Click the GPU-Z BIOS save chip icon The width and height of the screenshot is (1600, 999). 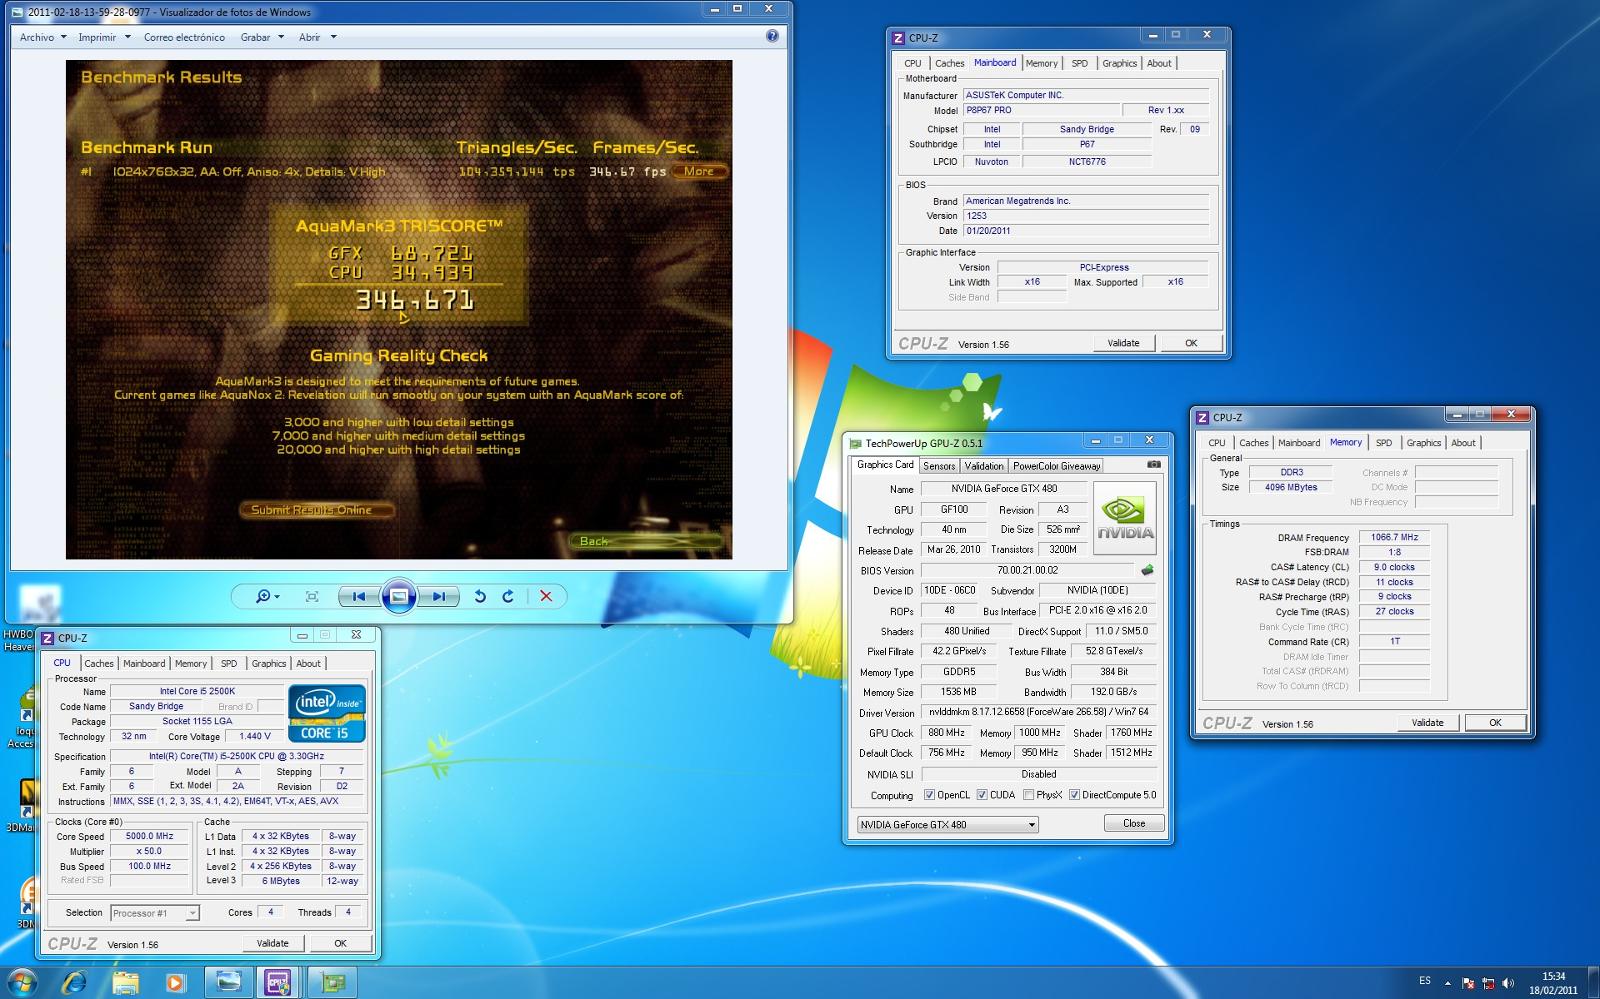(x=1147, y=570)
